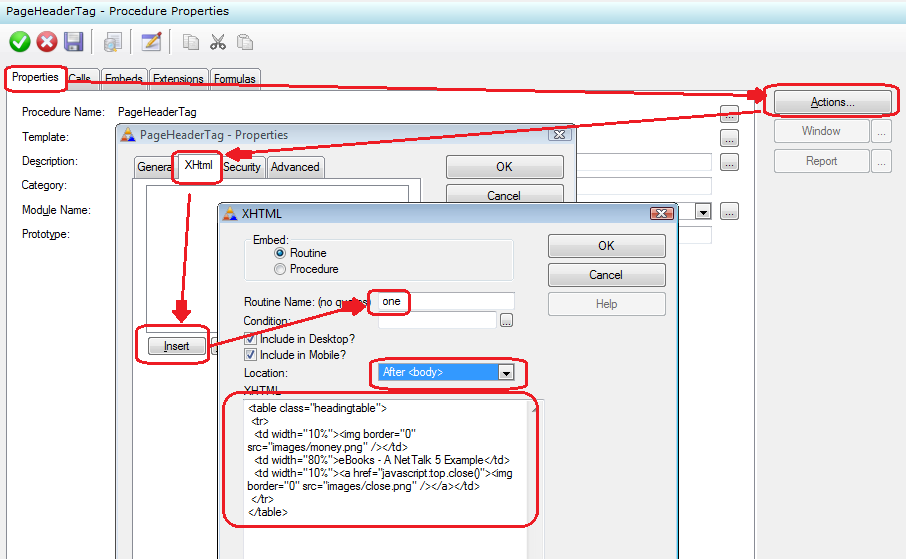This screenshot has width=906, height=559.
Task: Click the Actions... button
Action: (832, 102)
